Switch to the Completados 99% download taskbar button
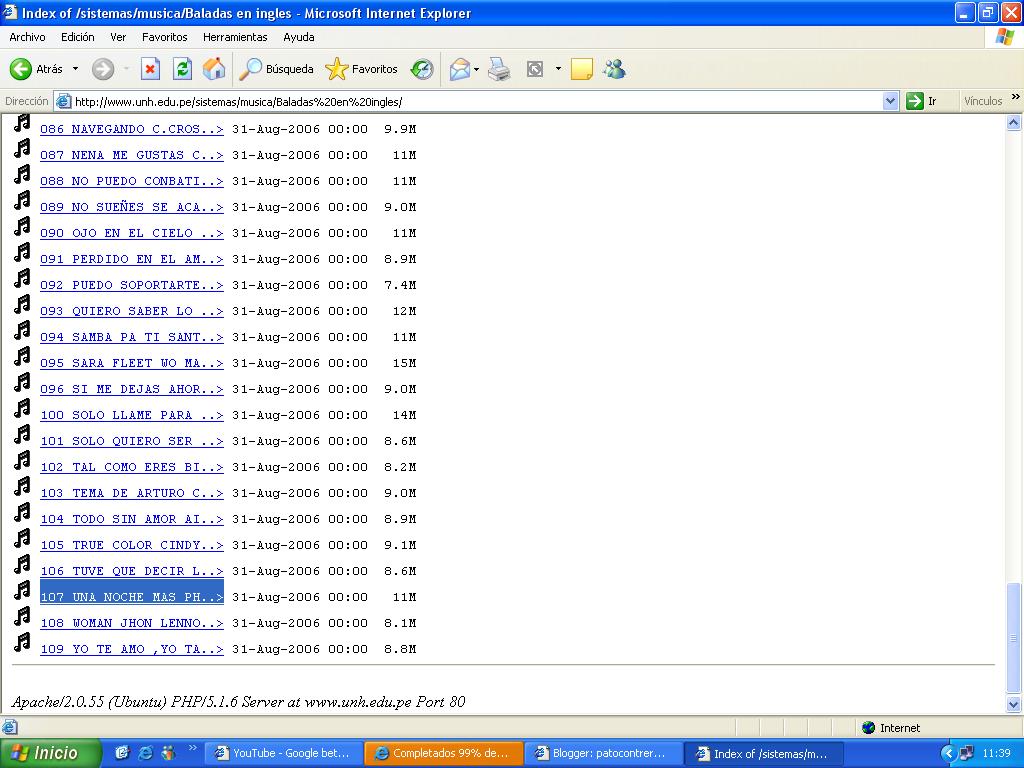The height and width of the screenshot is (768, 1024). click(x=444, y=754)
